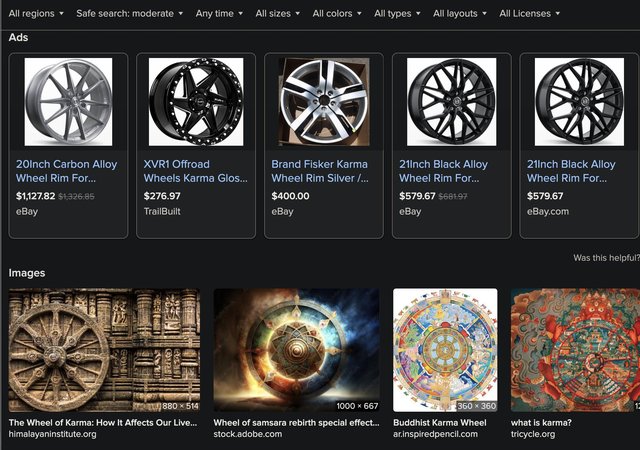Image resolution: width=640 pixels, height=450 pixels.
Task: Expand the All types filter
Action: point(397,13)
